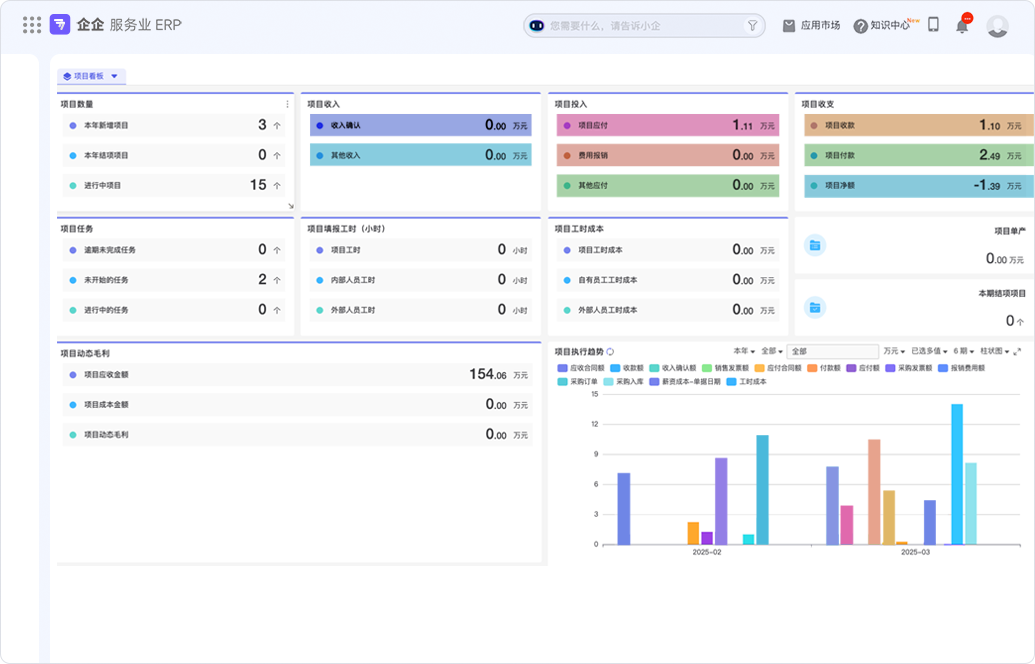Open the mobile device icon in header
Viewport: 1035px width, 664px height.
tap(933, 25)
